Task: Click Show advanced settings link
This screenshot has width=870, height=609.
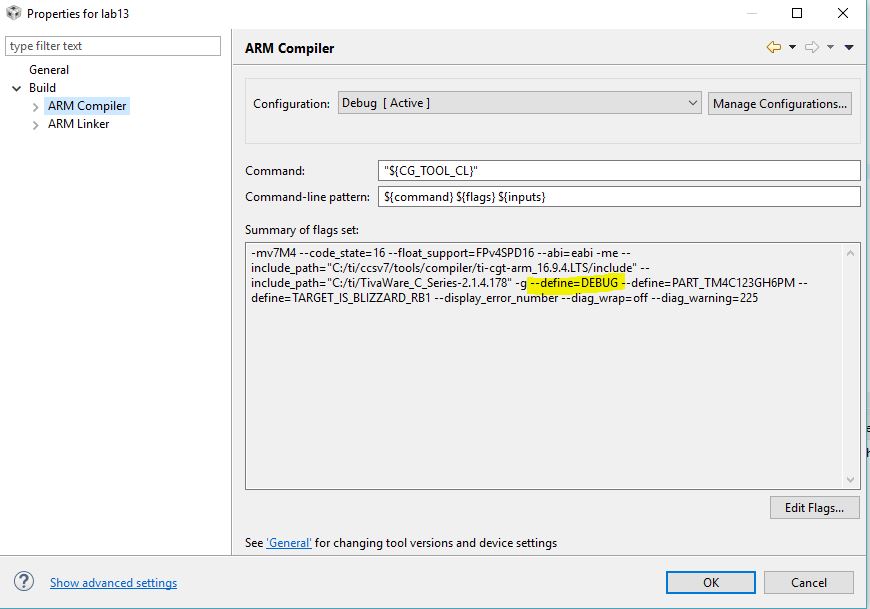Action: coord(113,583)
